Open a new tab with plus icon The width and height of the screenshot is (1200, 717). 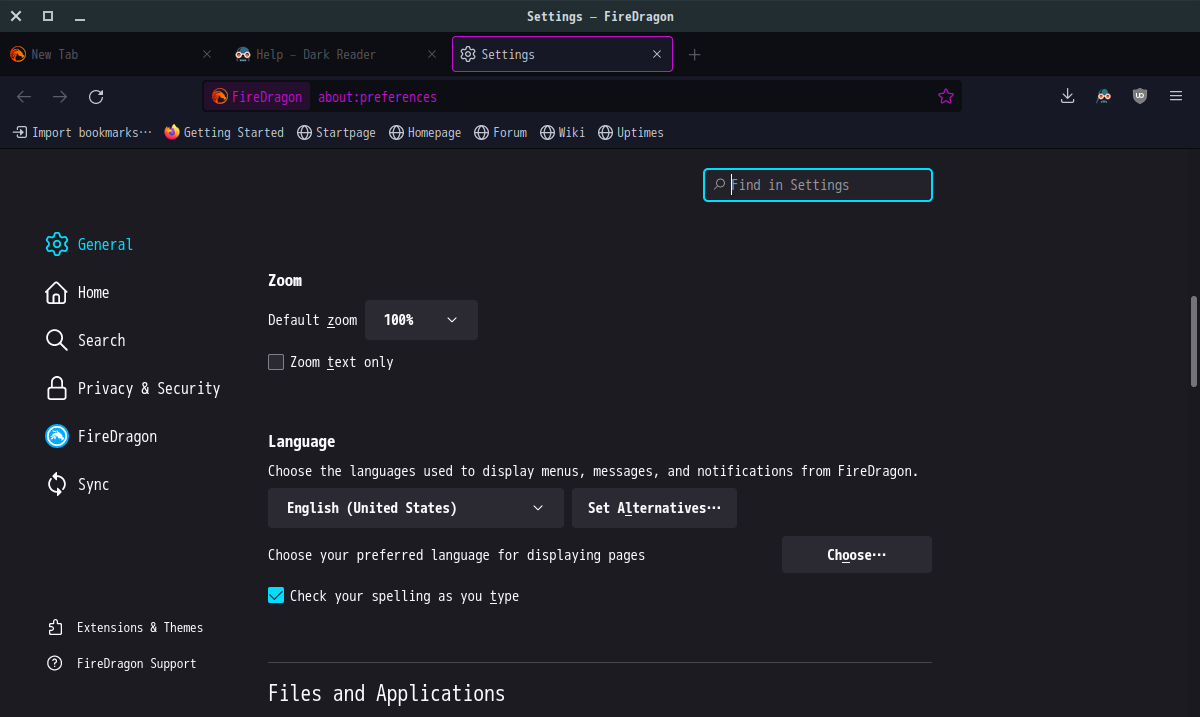click(695, 55)
